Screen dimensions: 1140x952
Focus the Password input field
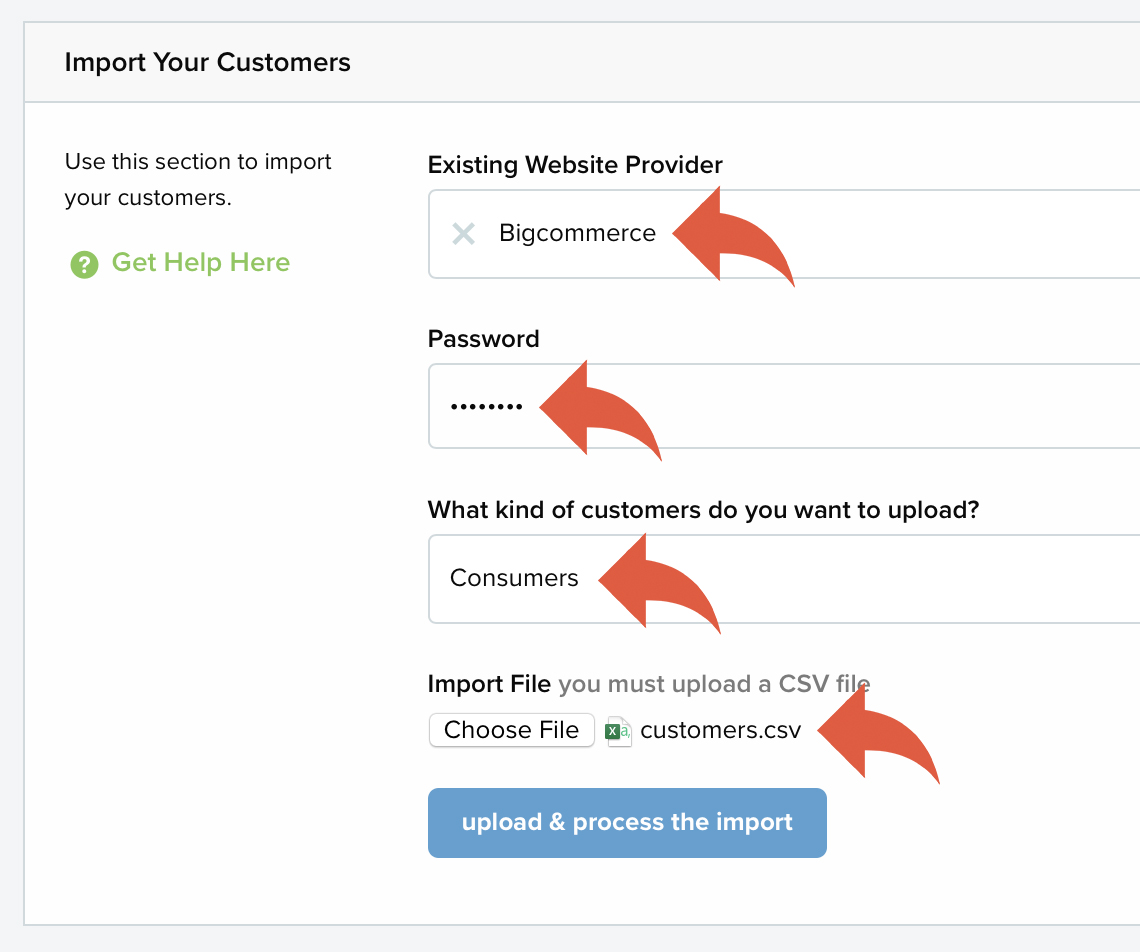pos(784,406)
